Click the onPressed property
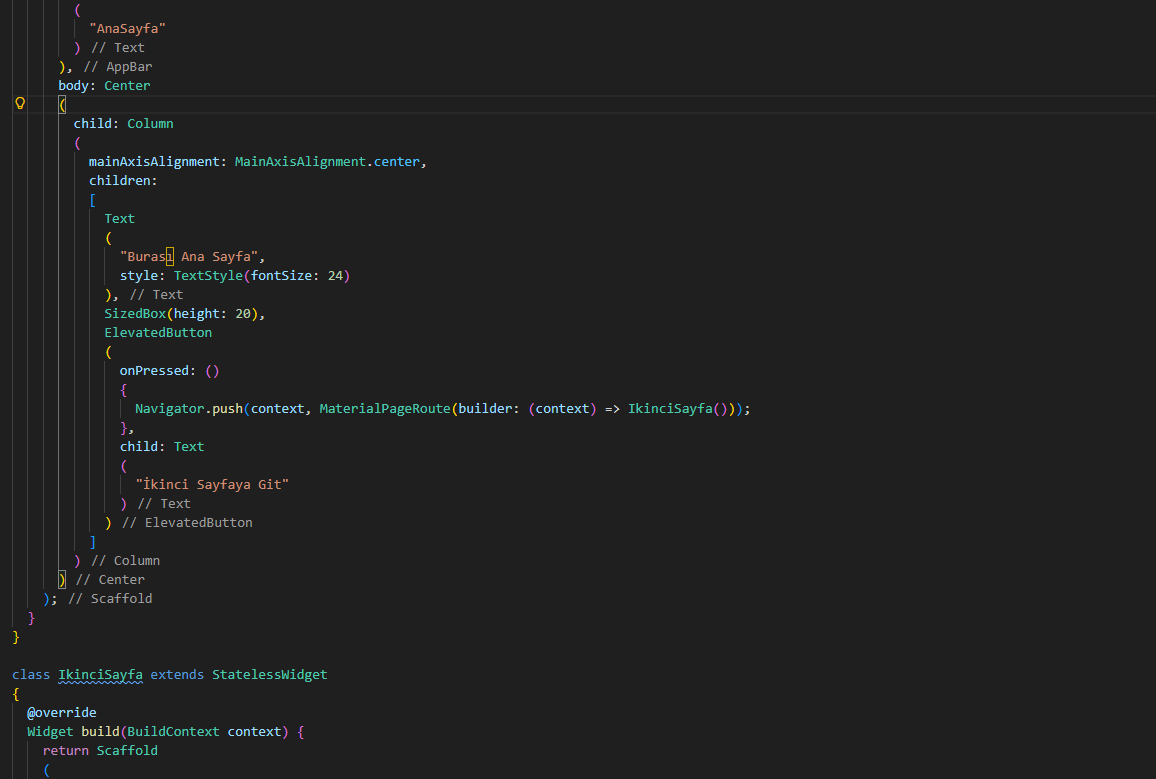 [x=154, y=371]
